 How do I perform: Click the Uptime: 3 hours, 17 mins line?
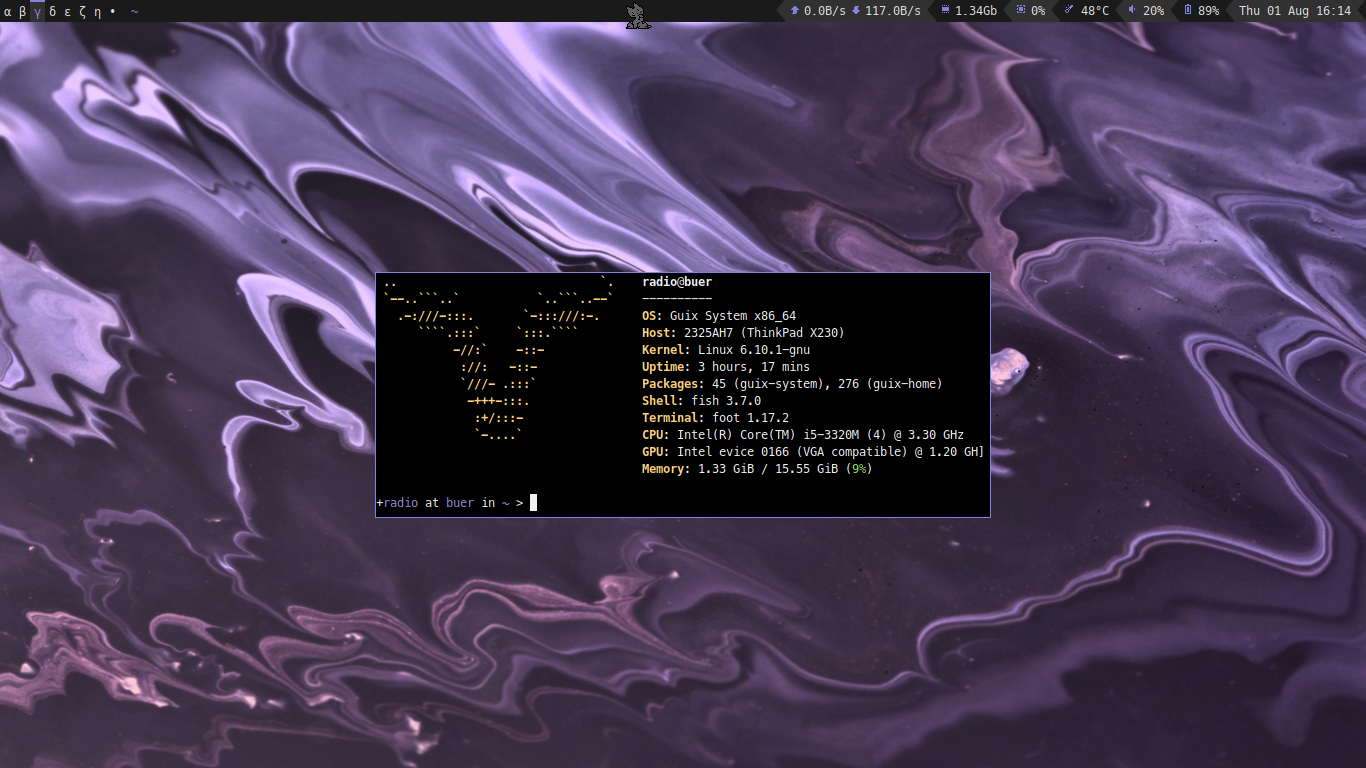(x=726, y=367)
